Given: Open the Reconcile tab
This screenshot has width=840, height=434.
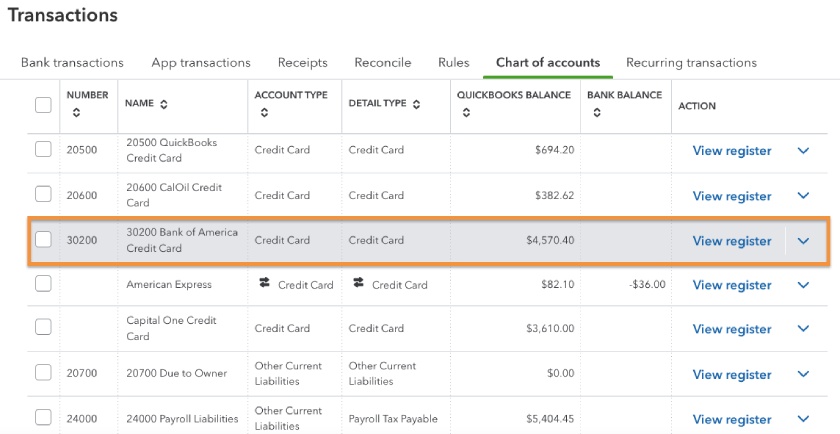Looking at the screenshot, I should pyautogui.click(x=382, y=63).
